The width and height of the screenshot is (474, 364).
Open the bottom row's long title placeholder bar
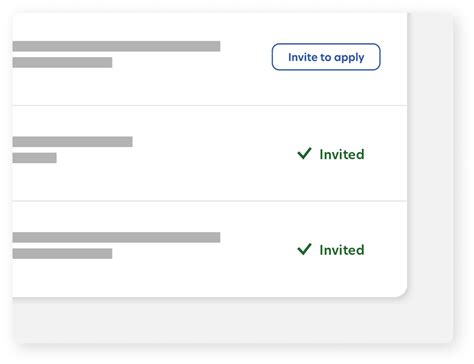(x=116, y=237)
